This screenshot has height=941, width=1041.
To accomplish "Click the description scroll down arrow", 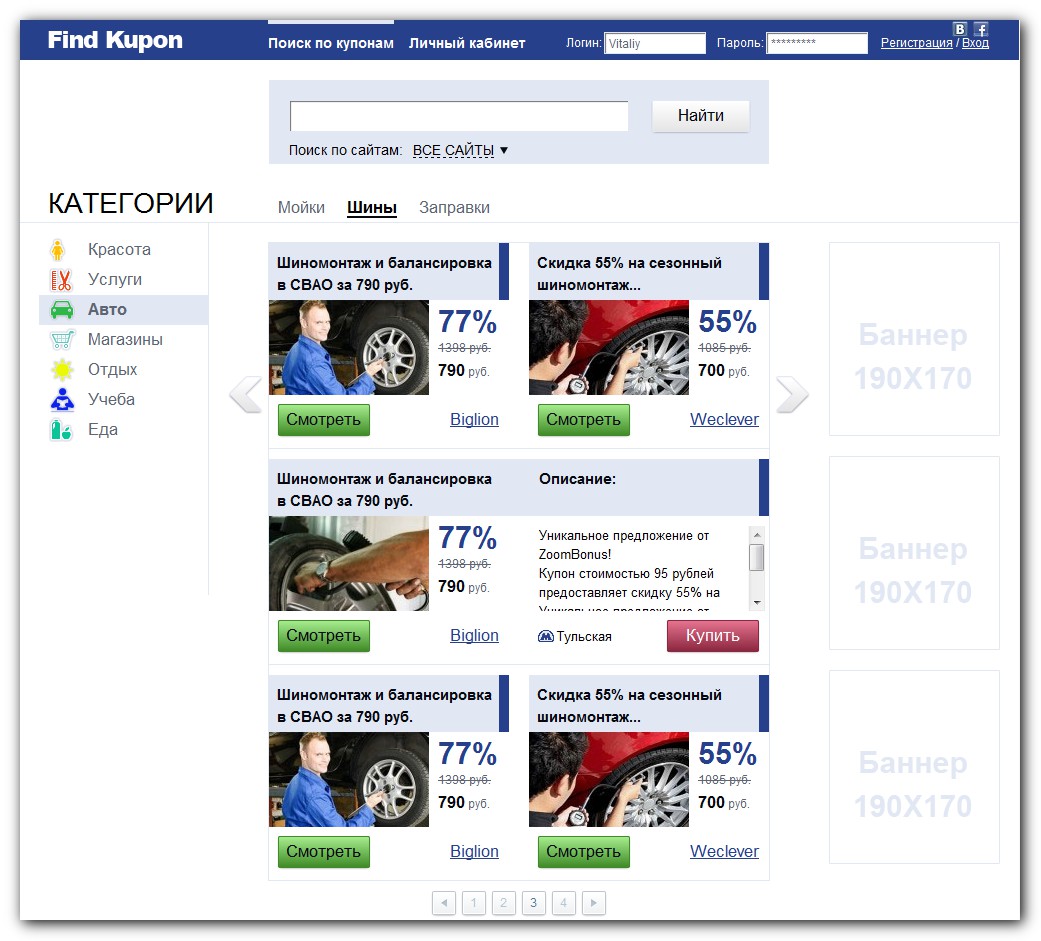I will [756, 602].
